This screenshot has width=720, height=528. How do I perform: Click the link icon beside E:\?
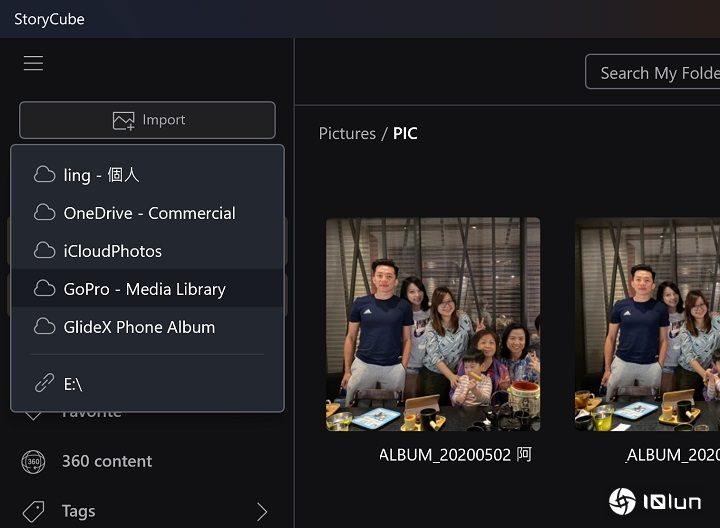pyautogui.click(x=44, y=383)
